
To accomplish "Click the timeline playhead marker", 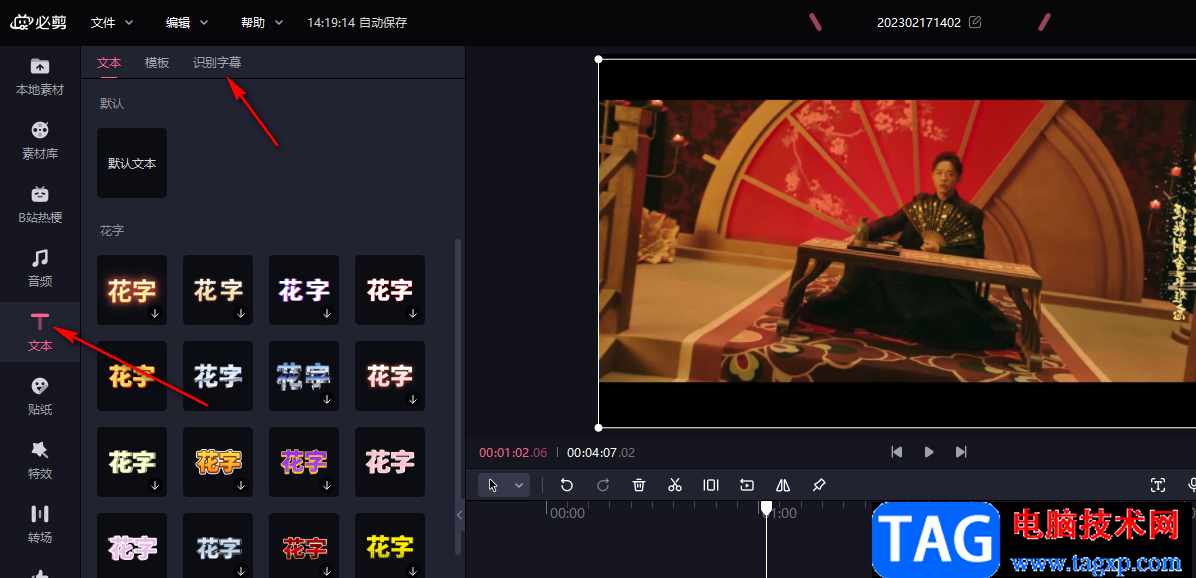I will point(767,508).
